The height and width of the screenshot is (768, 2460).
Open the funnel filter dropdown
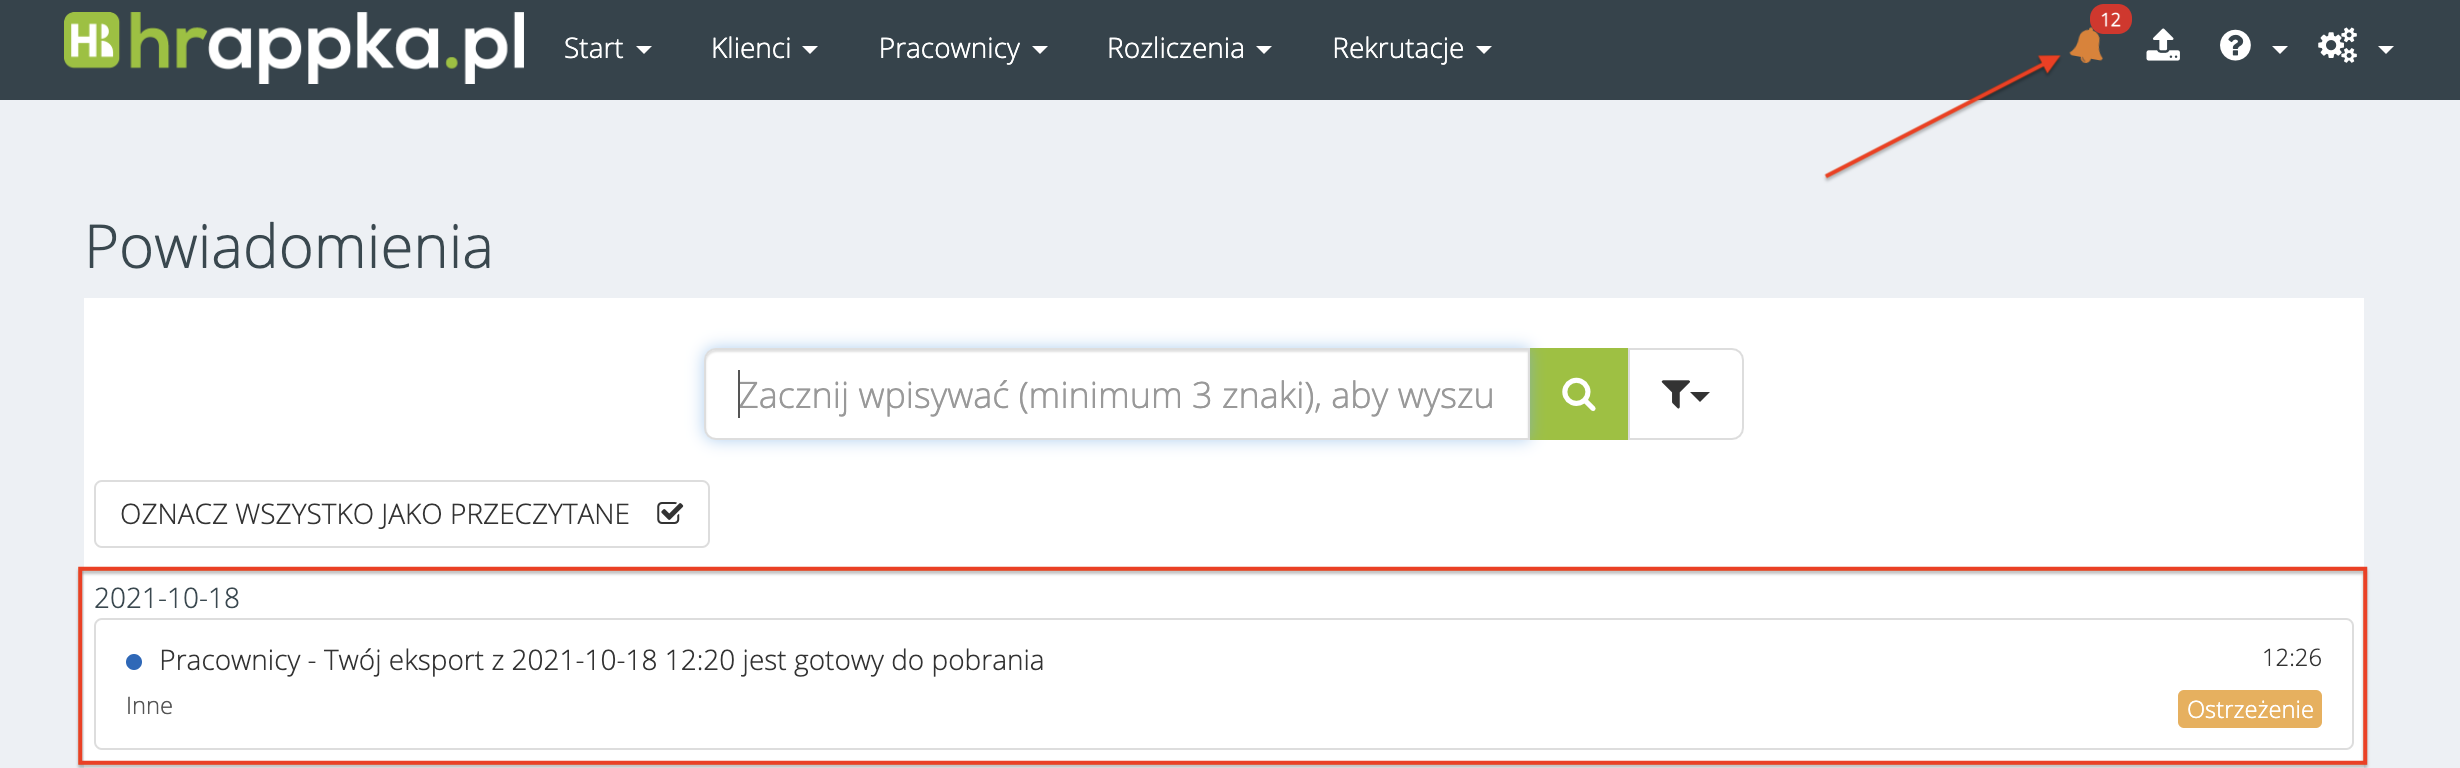pos(1685,394)
